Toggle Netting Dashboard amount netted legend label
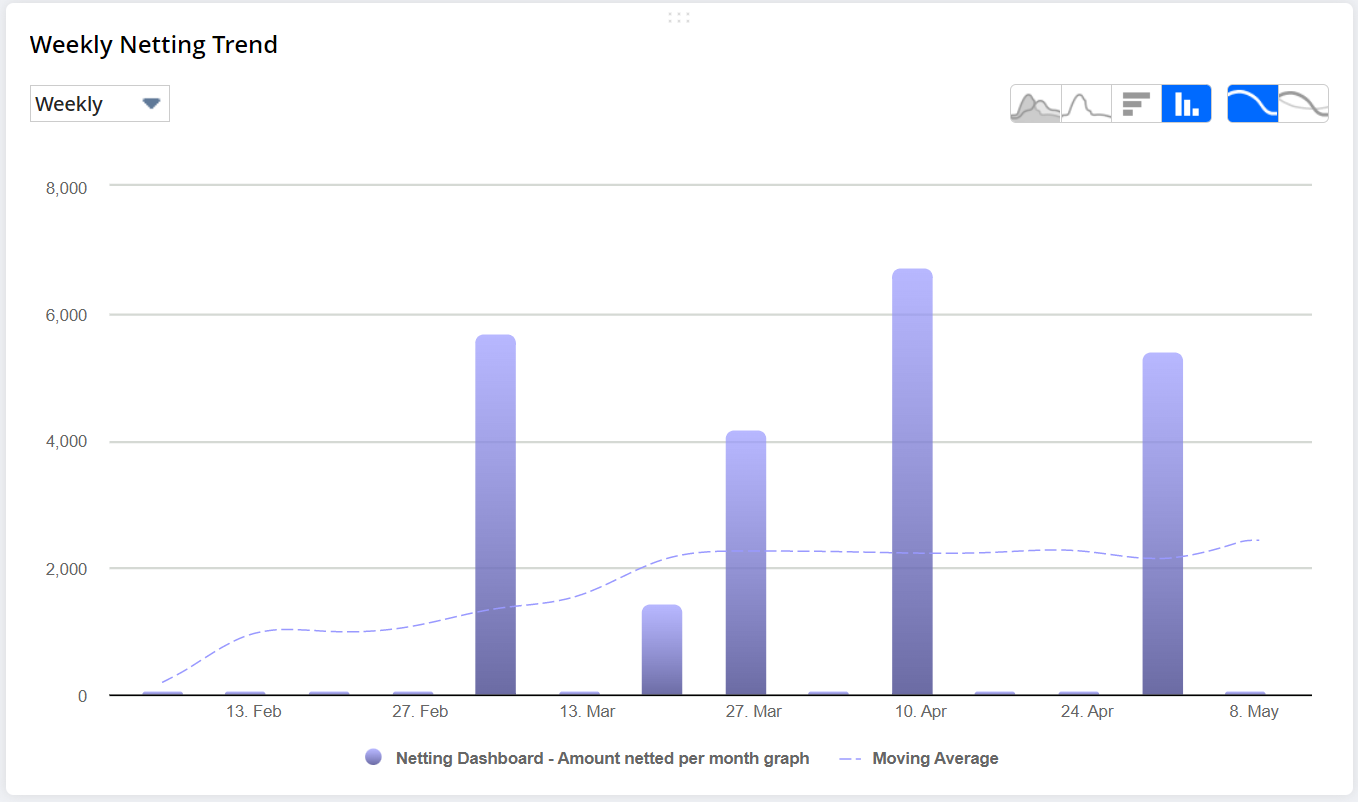 tap(602, 758)
